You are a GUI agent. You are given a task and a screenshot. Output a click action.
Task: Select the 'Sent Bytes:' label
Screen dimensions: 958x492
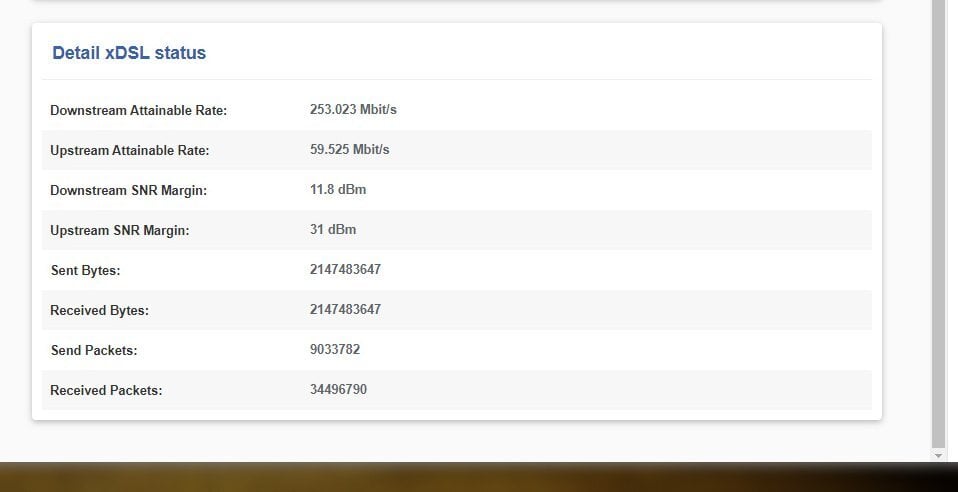tap(86, 270)
